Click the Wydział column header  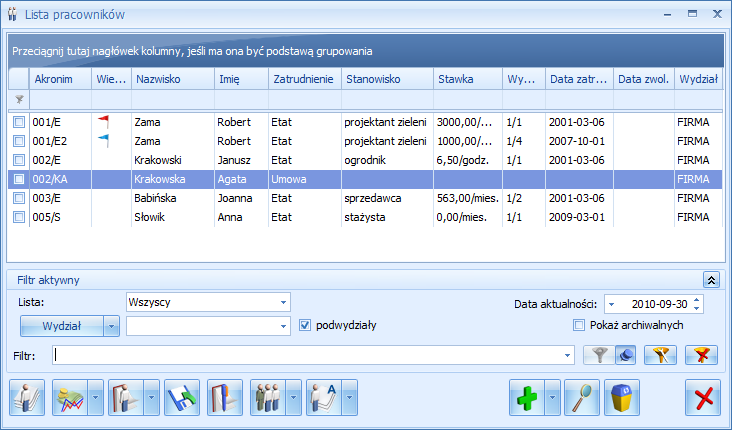point(698,79)
